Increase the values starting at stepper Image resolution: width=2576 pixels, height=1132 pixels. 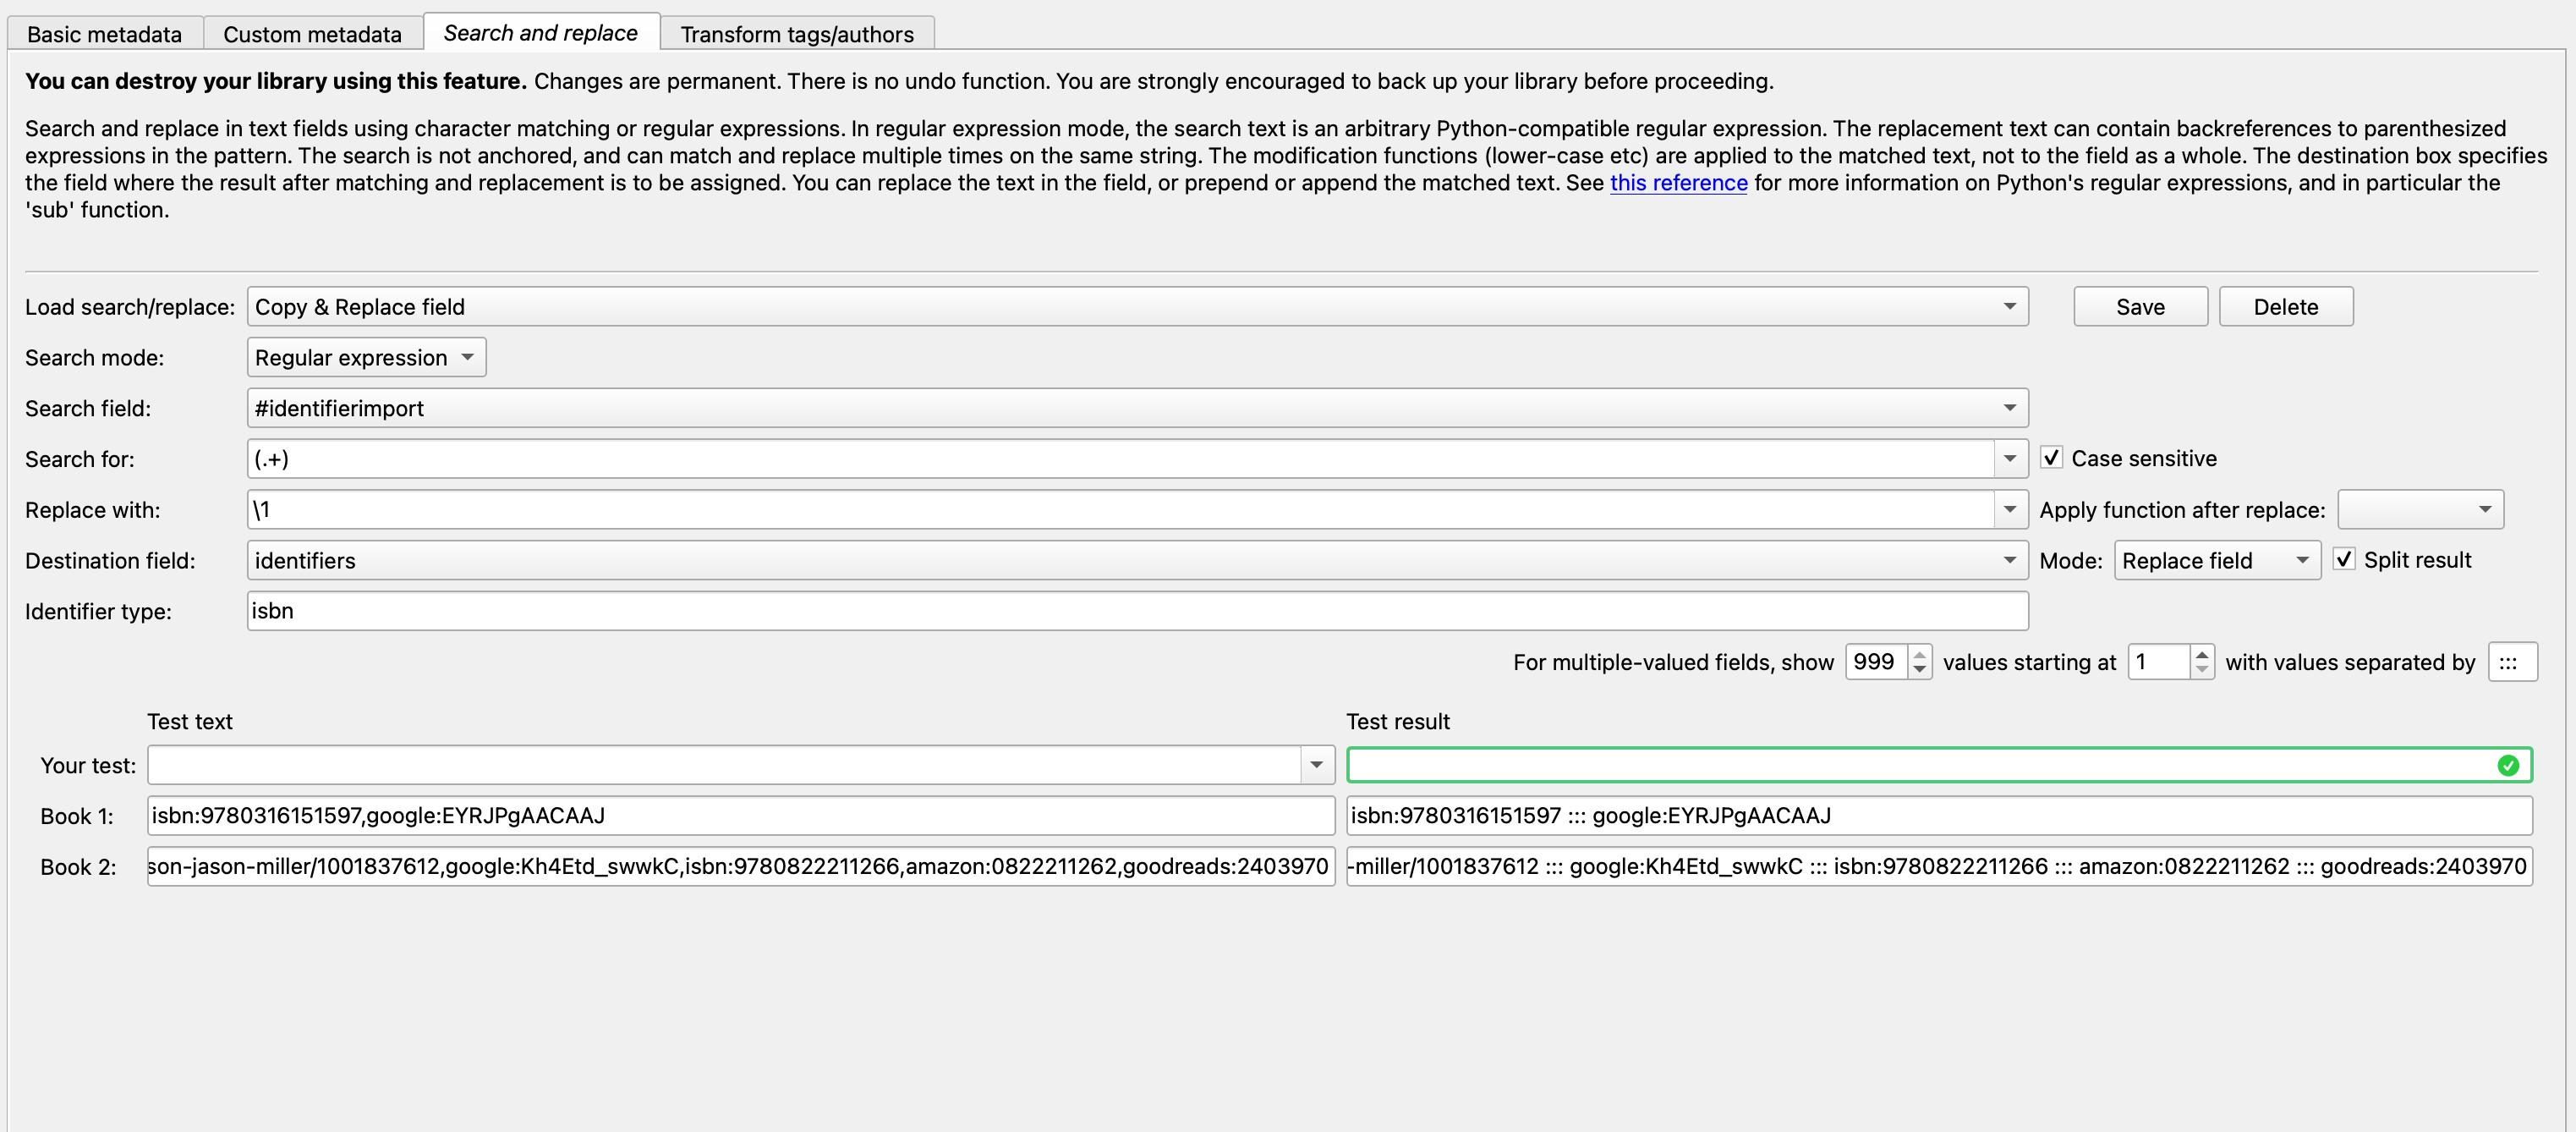tap(2201, 654)
